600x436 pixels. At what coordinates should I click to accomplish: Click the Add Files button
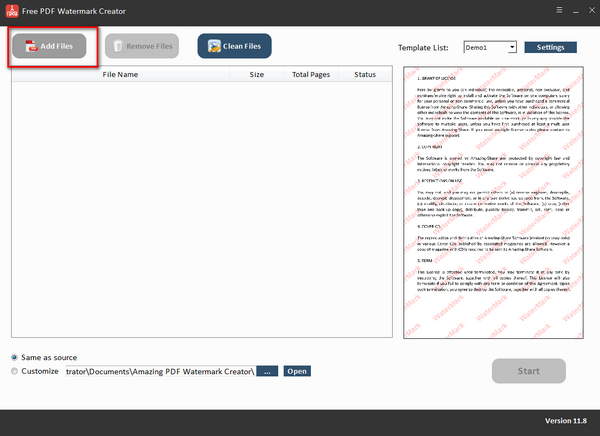coord(49,46)
